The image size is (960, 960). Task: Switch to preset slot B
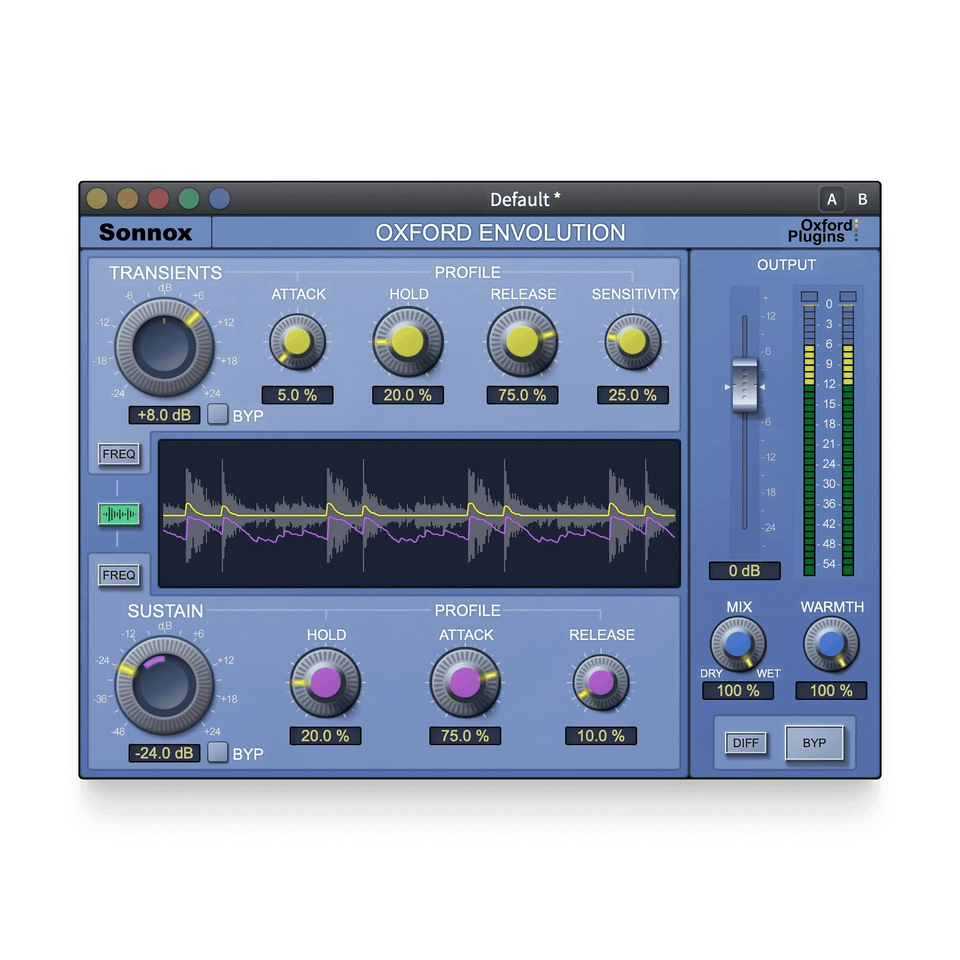click(x=863, y=199)
